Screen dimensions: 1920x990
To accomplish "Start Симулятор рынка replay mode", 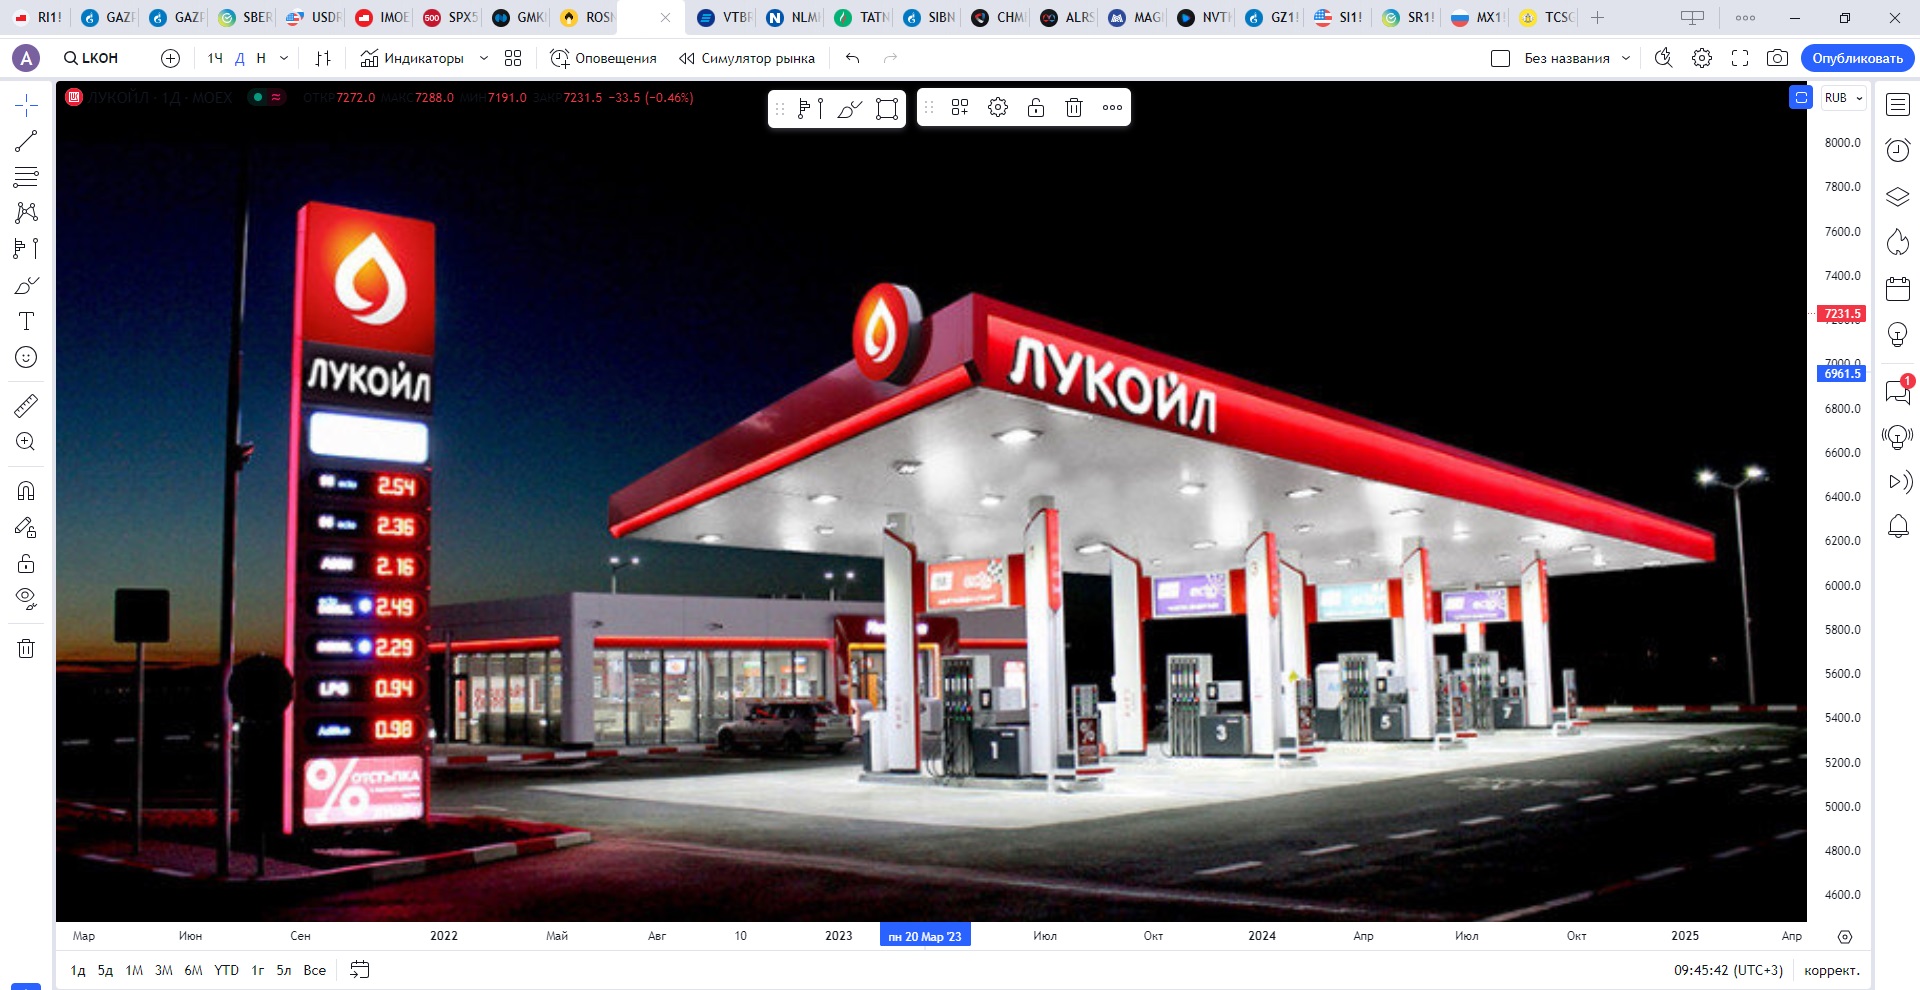I will click(746, 58).
